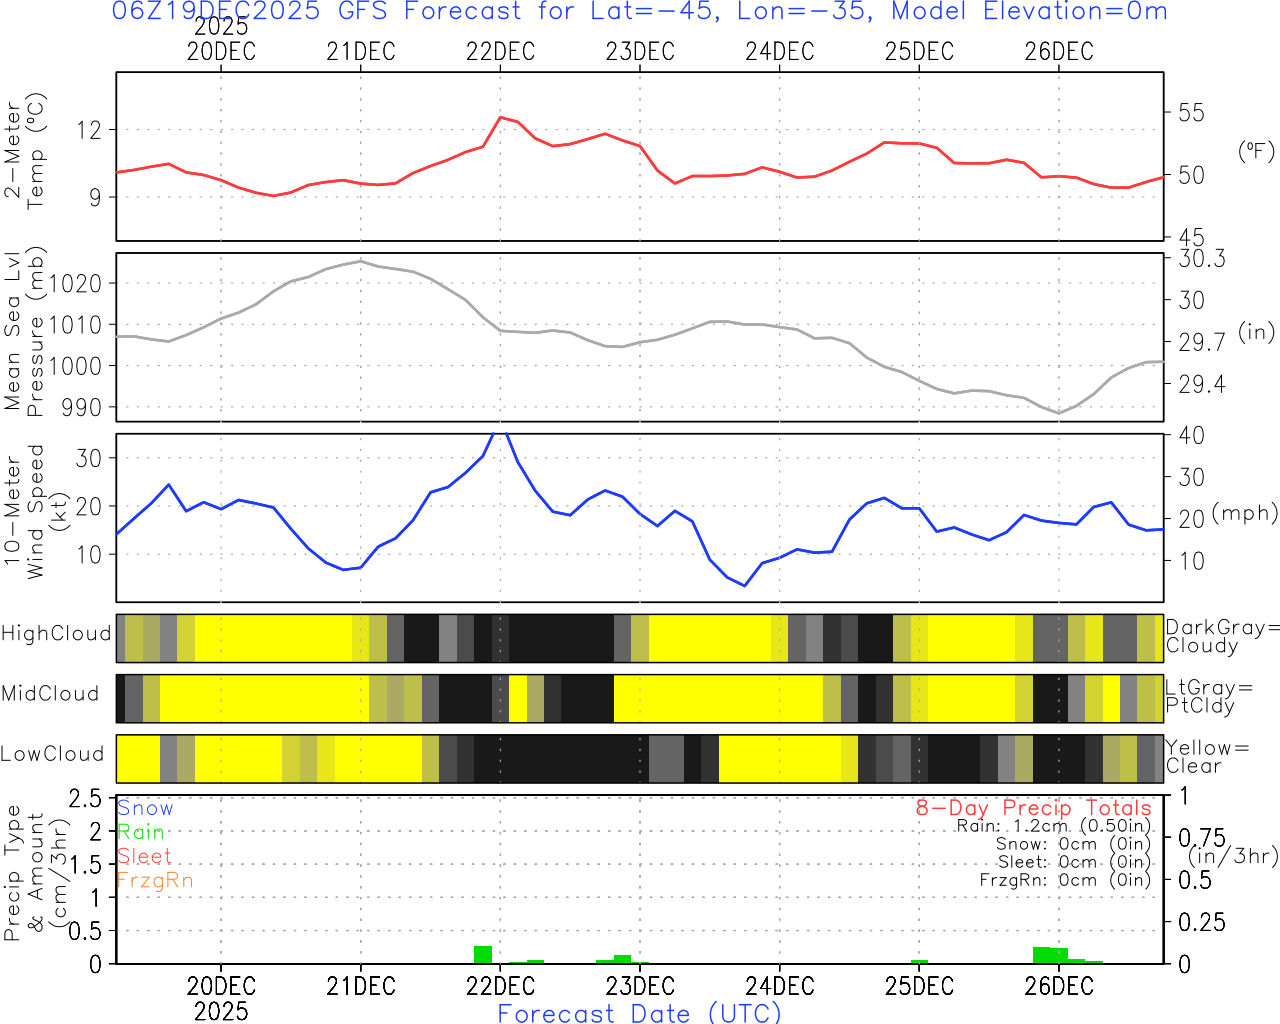This screenshot has width=1280, height=1024.
Task: Select the LowCloud row label
Action: tap(52, 755)
